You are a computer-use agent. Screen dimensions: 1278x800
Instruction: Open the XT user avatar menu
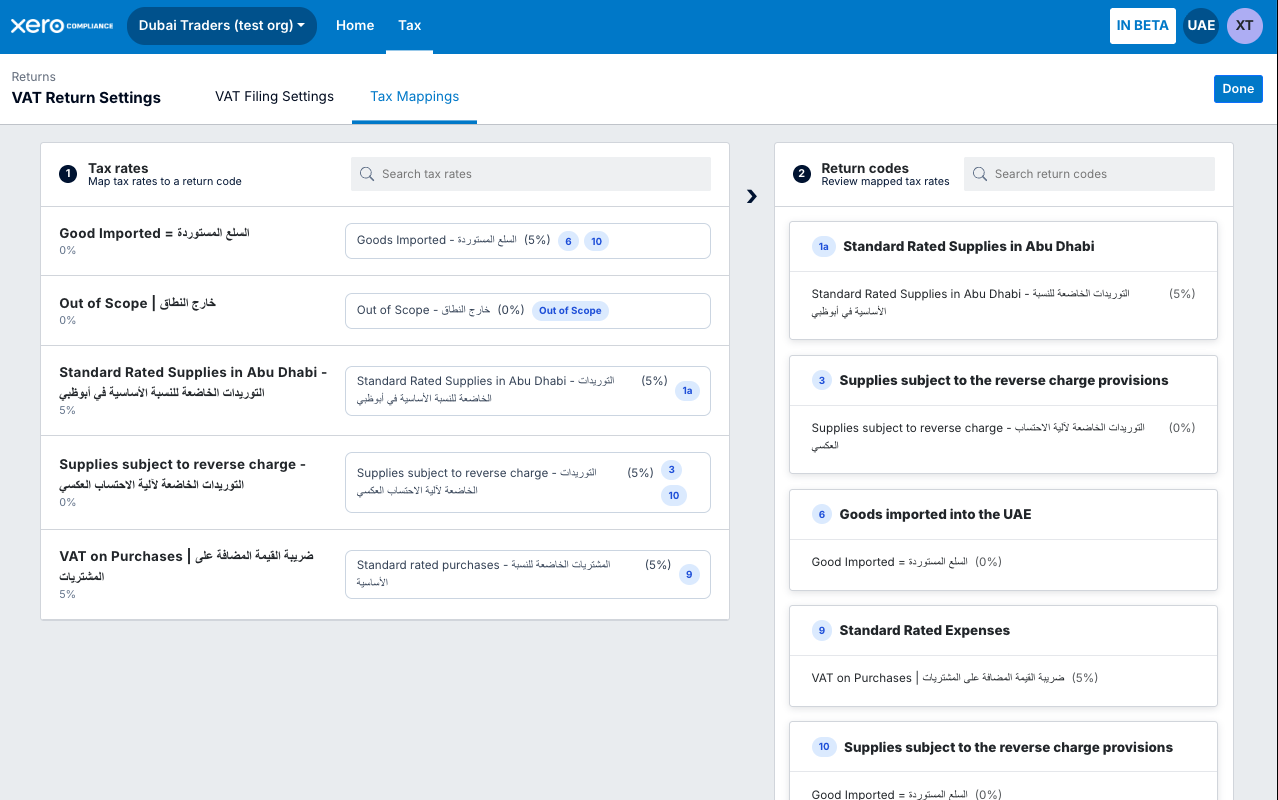[x=1245, y=26]
